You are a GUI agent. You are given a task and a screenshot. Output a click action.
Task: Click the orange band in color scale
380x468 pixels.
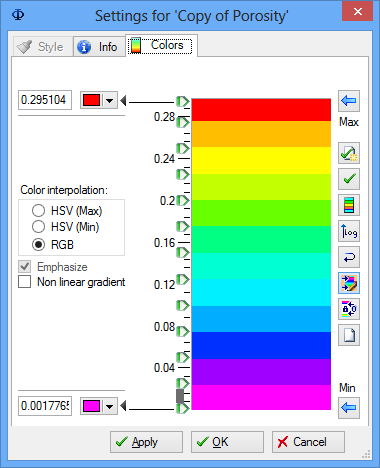click(x=261, y=134)
